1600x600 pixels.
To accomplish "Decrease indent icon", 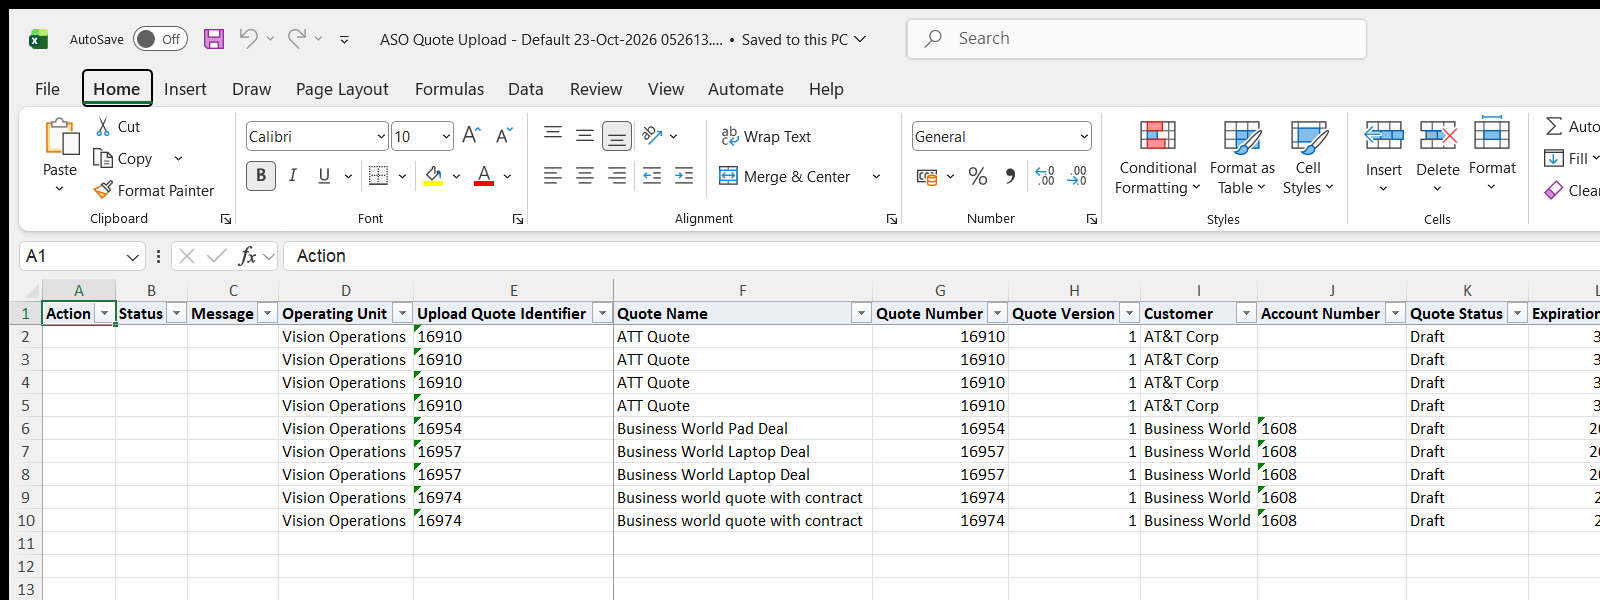I will [652, 176].
